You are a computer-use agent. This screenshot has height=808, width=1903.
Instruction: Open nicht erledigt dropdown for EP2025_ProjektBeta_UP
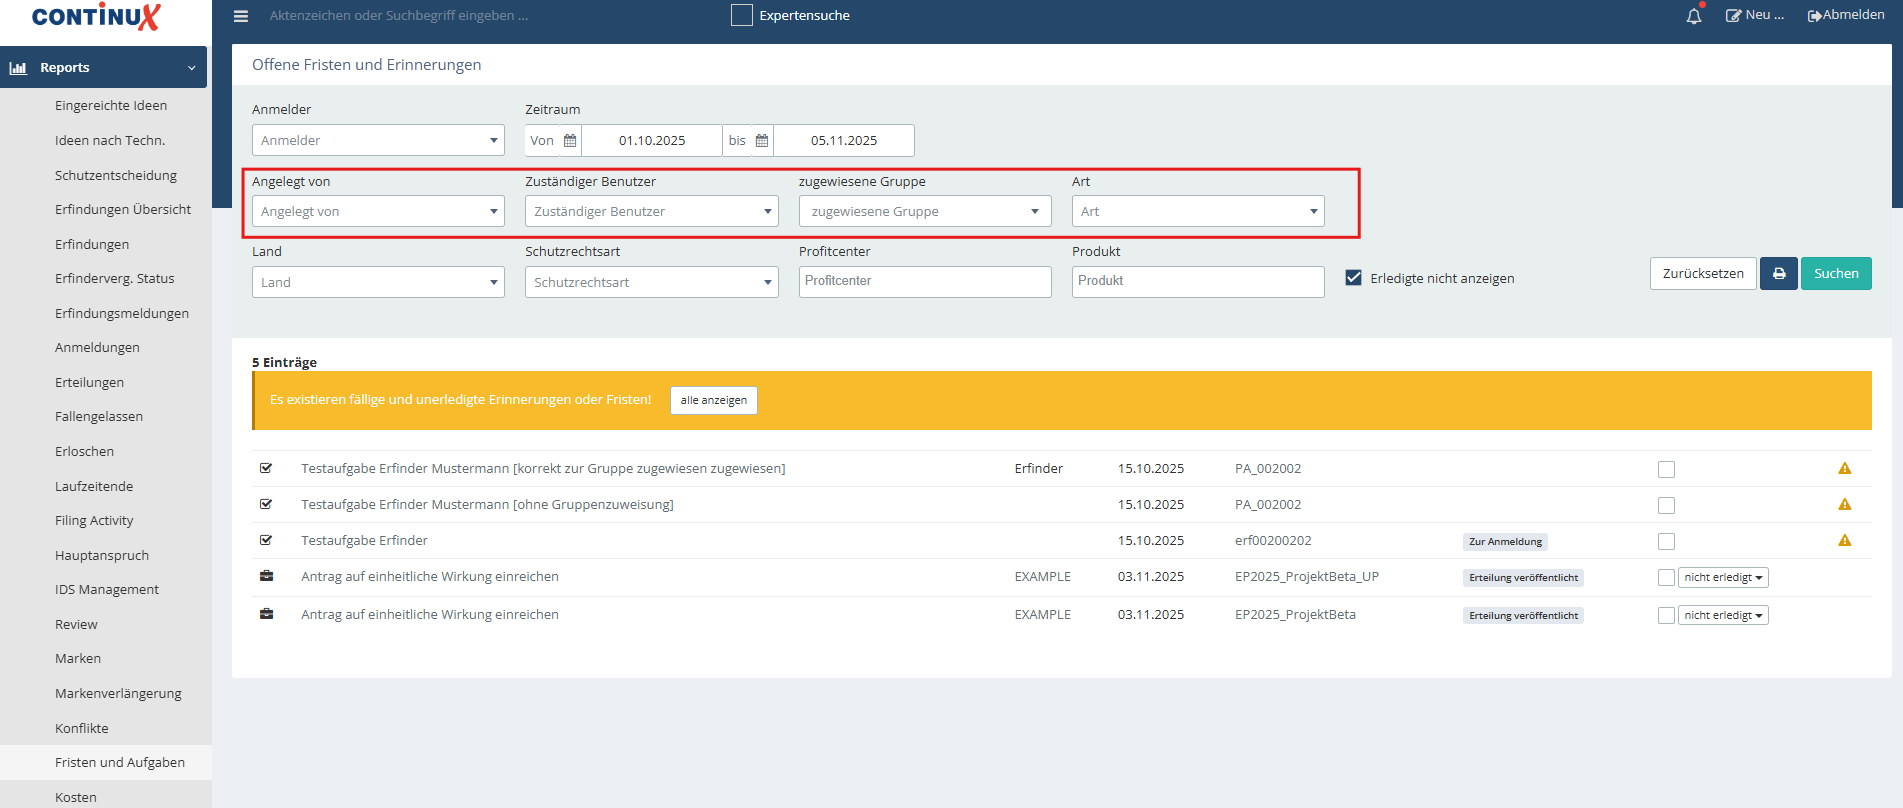coord(1722,578)
